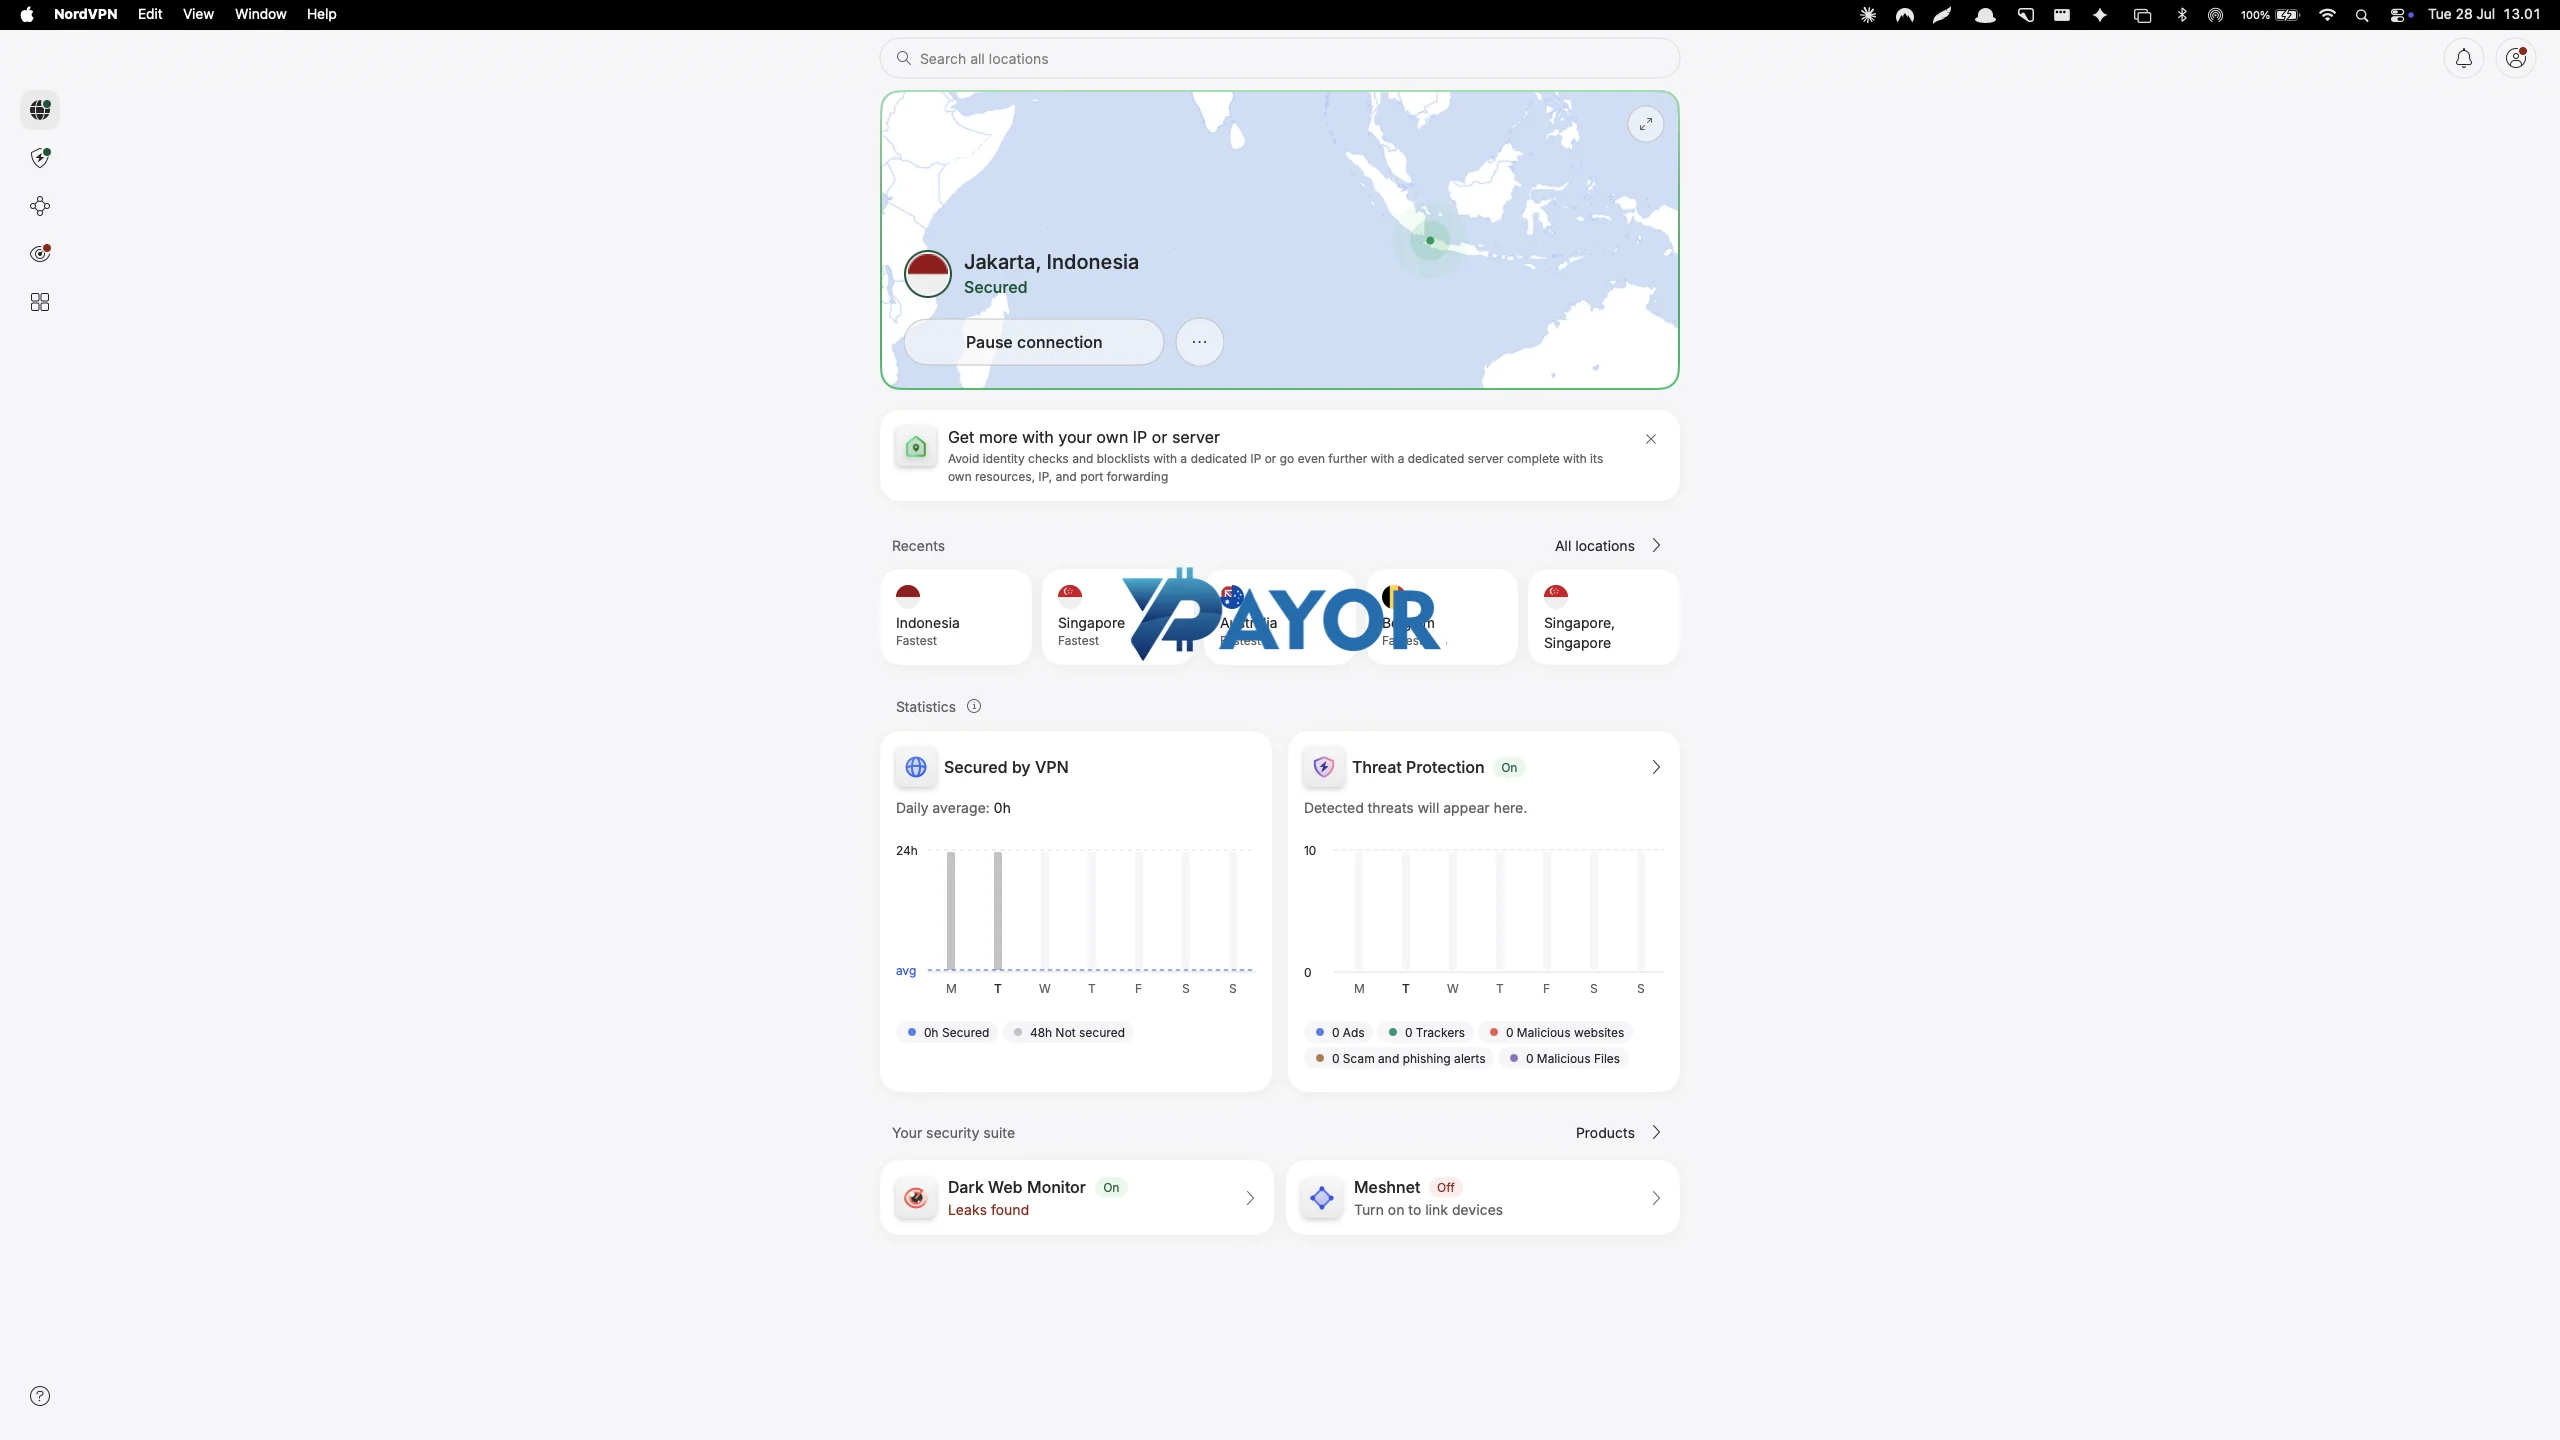2560x1440 pixels.
Task: Click the Bluetooth icon in menu bar
Action: [x=2182, y=15]
